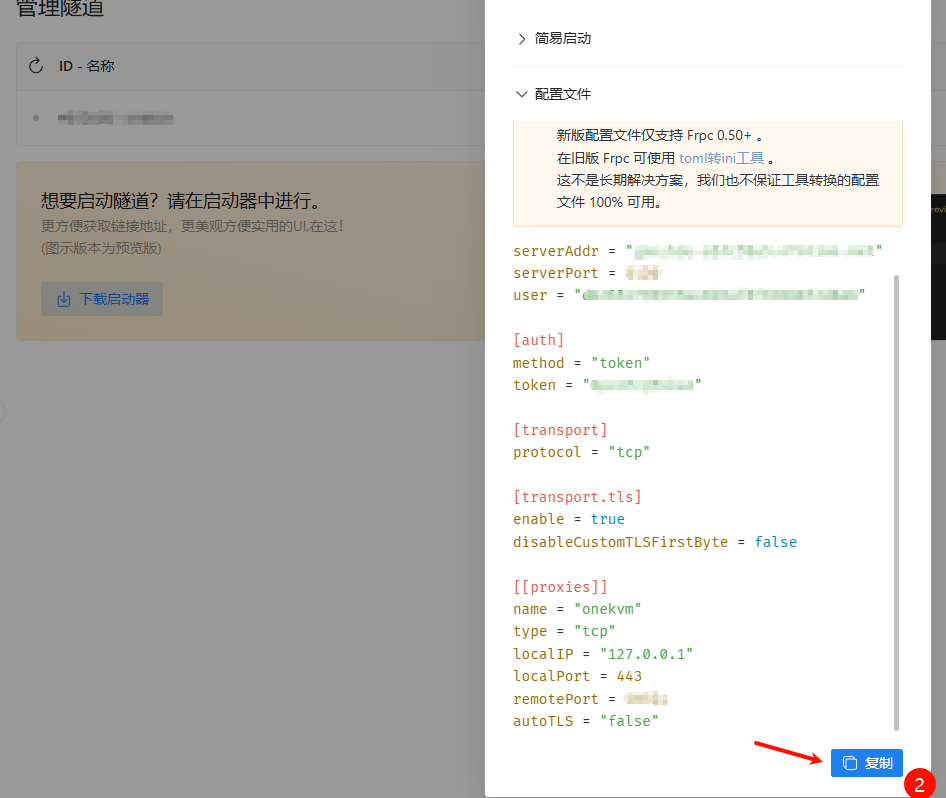Expand the 简易启动 section chevron

(x=521, y=39)
